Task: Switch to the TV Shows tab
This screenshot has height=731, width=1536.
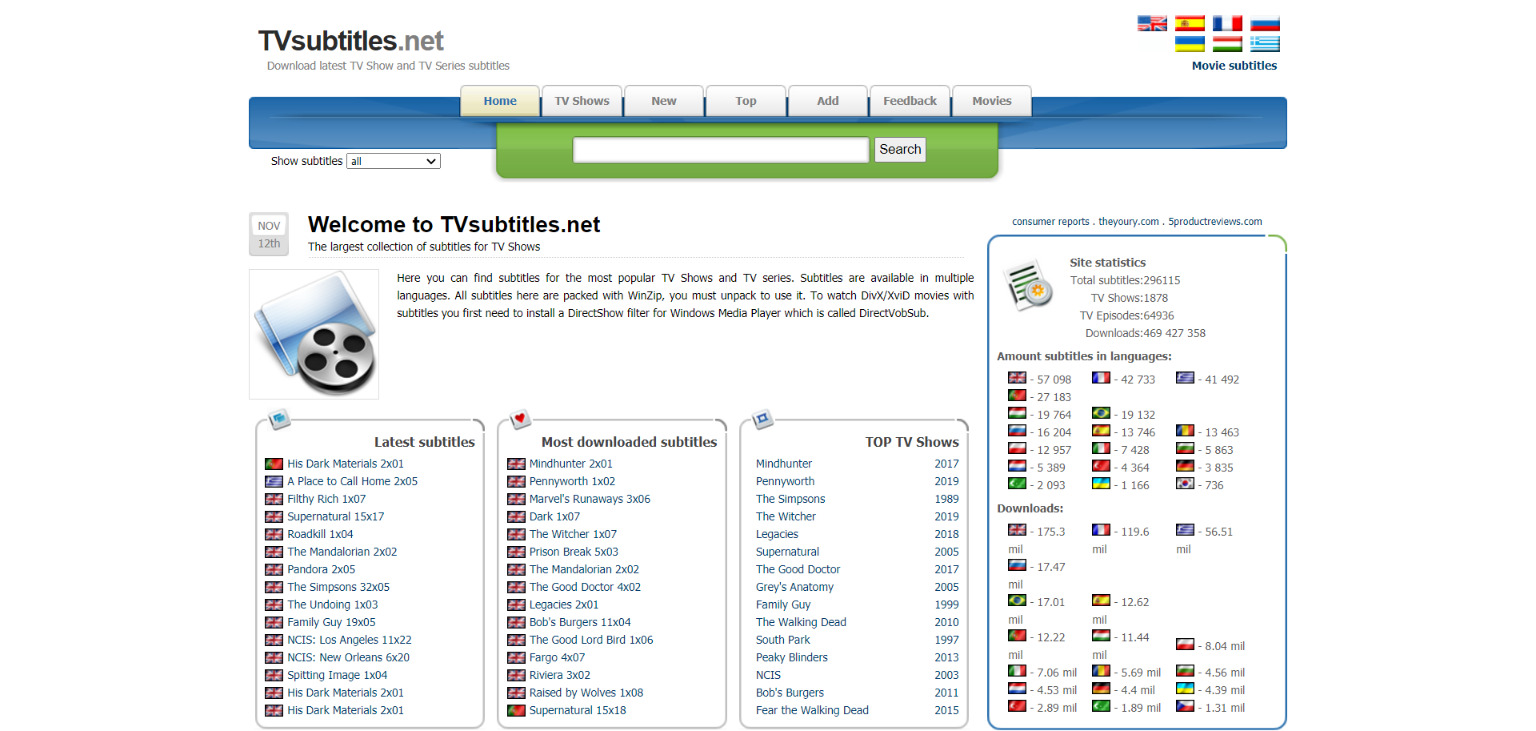Action: point(582,101)
